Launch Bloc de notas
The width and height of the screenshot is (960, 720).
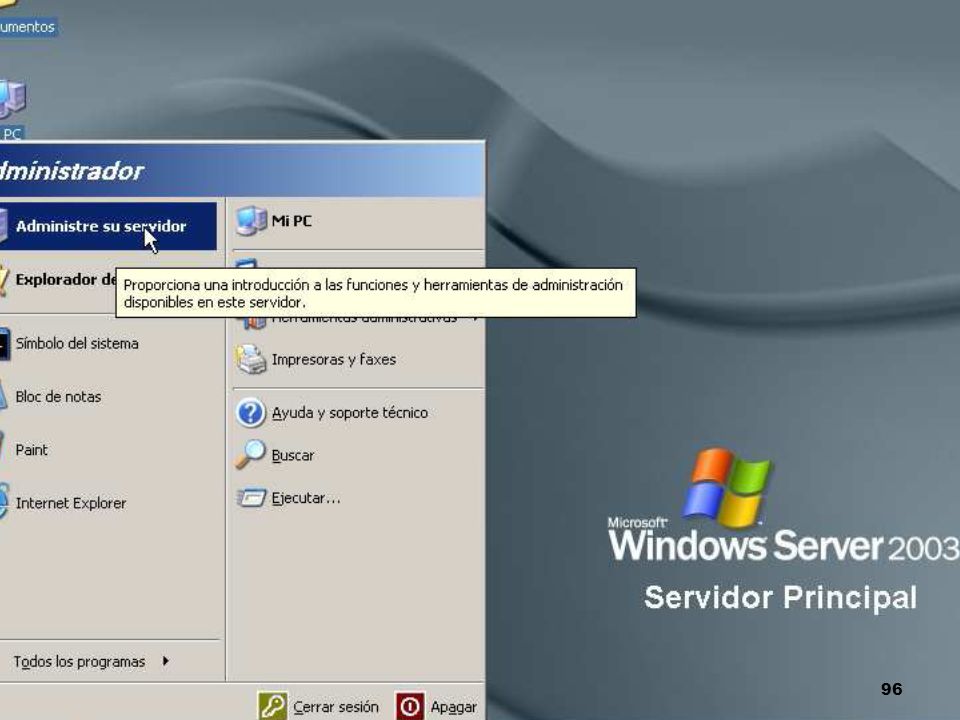[58, 397]
